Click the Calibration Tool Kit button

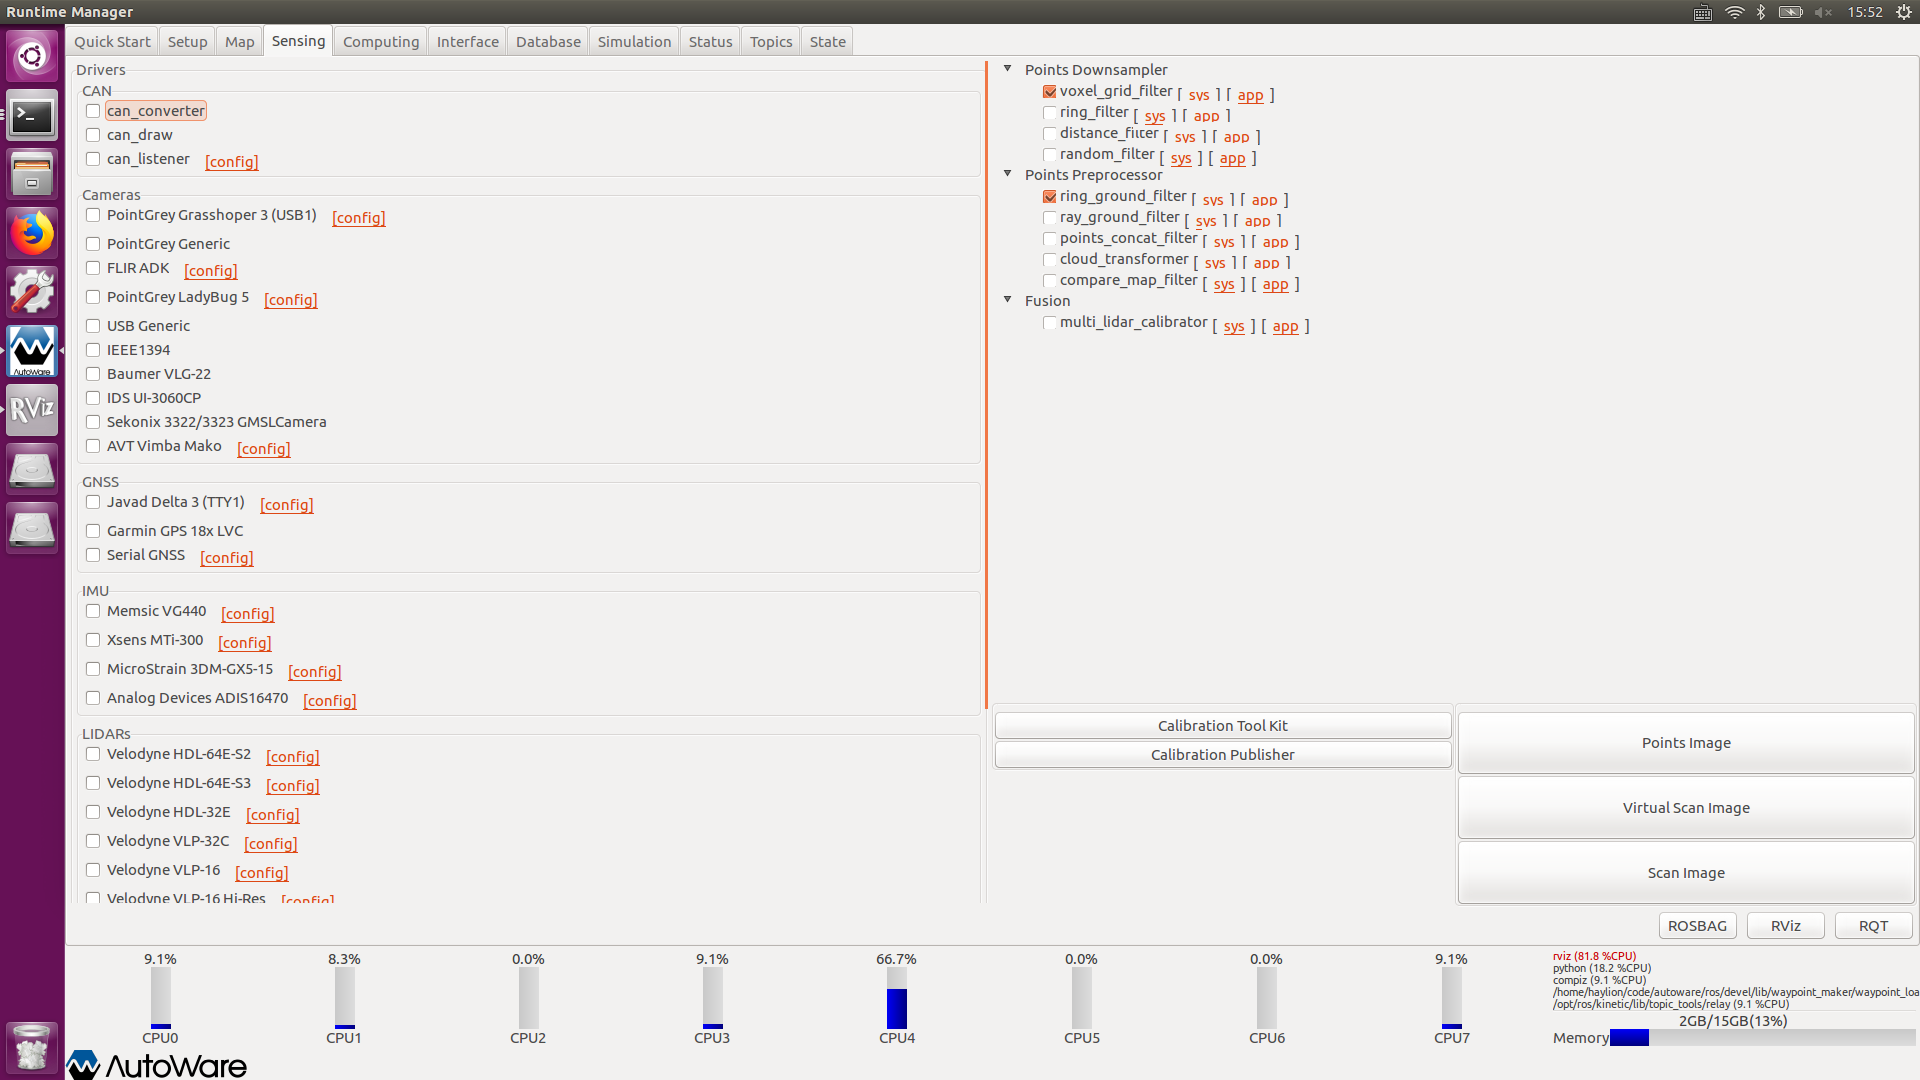coord(1222,726)
